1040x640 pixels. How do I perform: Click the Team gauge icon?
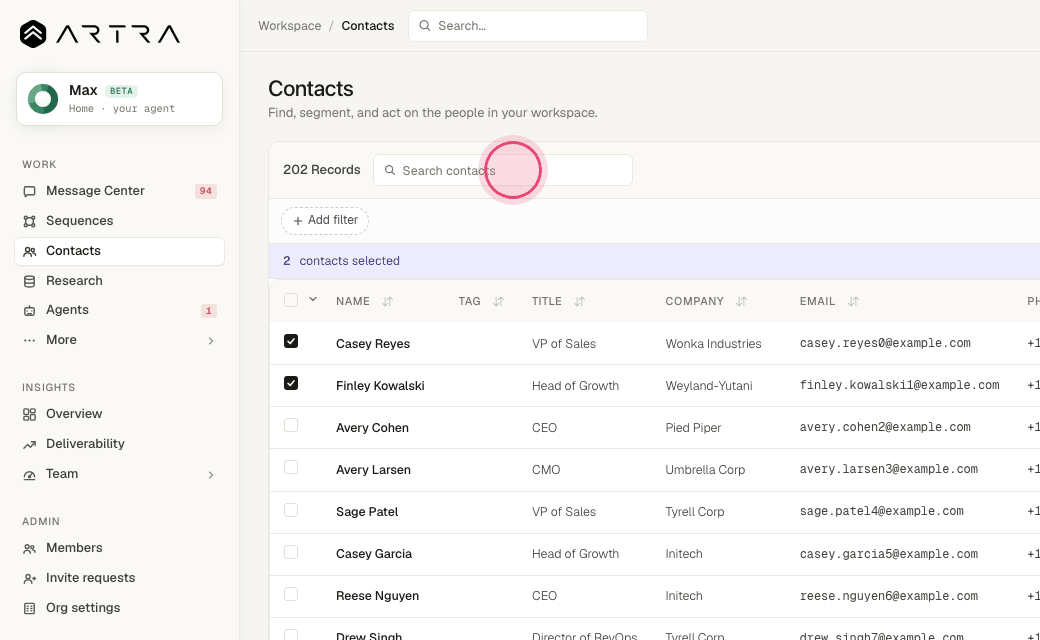click(x=29, y=475)
